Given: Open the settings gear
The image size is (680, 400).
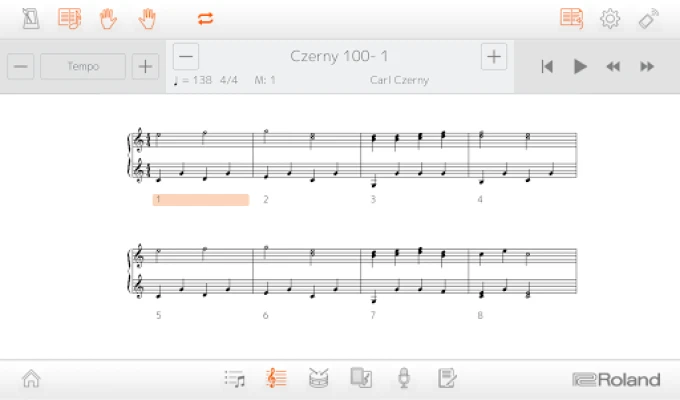Looking at the screenshot, I should (610, 18).
